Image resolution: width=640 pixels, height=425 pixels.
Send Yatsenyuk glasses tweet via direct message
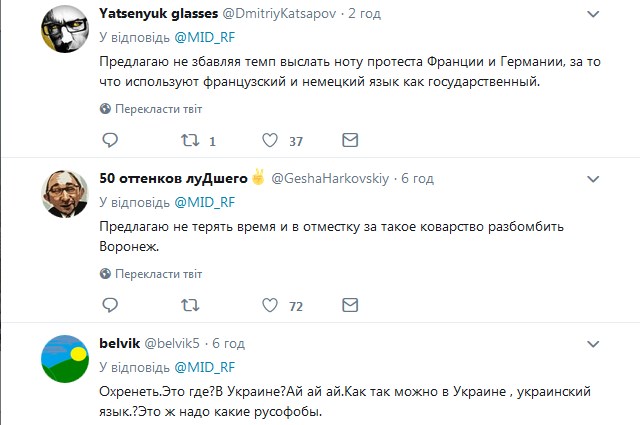tap(349, 140)
